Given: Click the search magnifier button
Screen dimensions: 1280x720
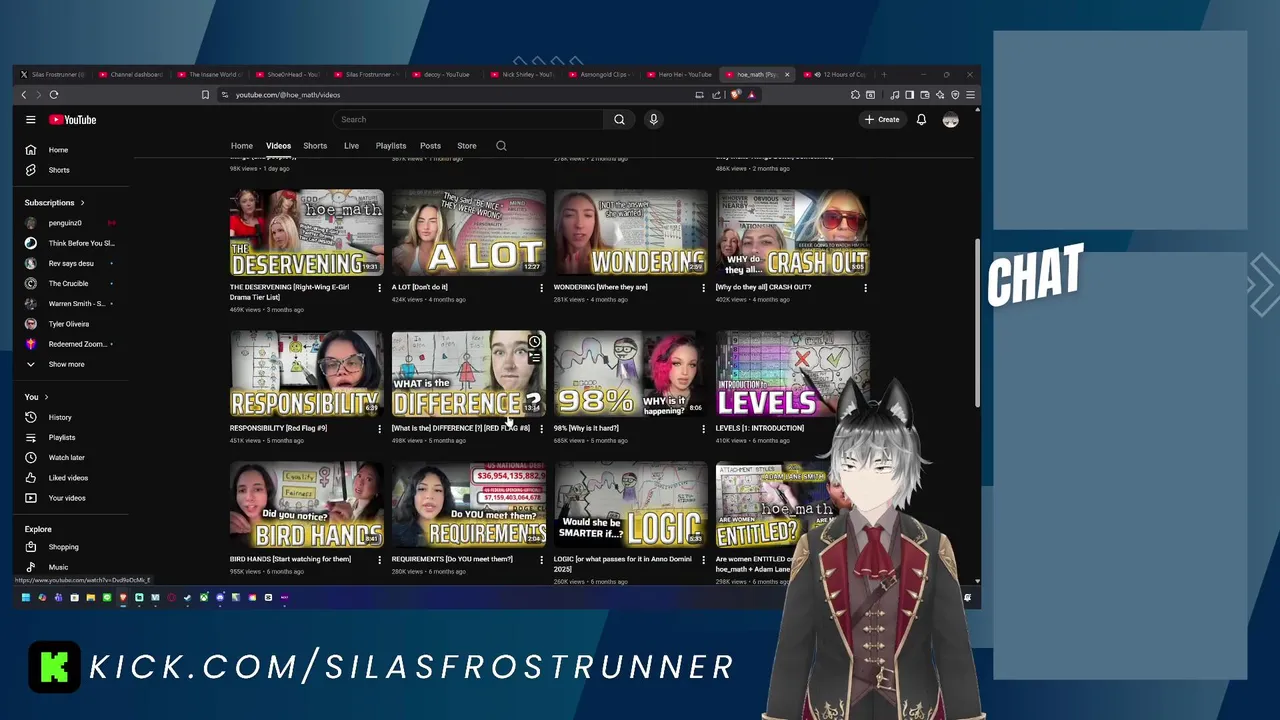Looking at the screenshot, I should coord(619,120).
